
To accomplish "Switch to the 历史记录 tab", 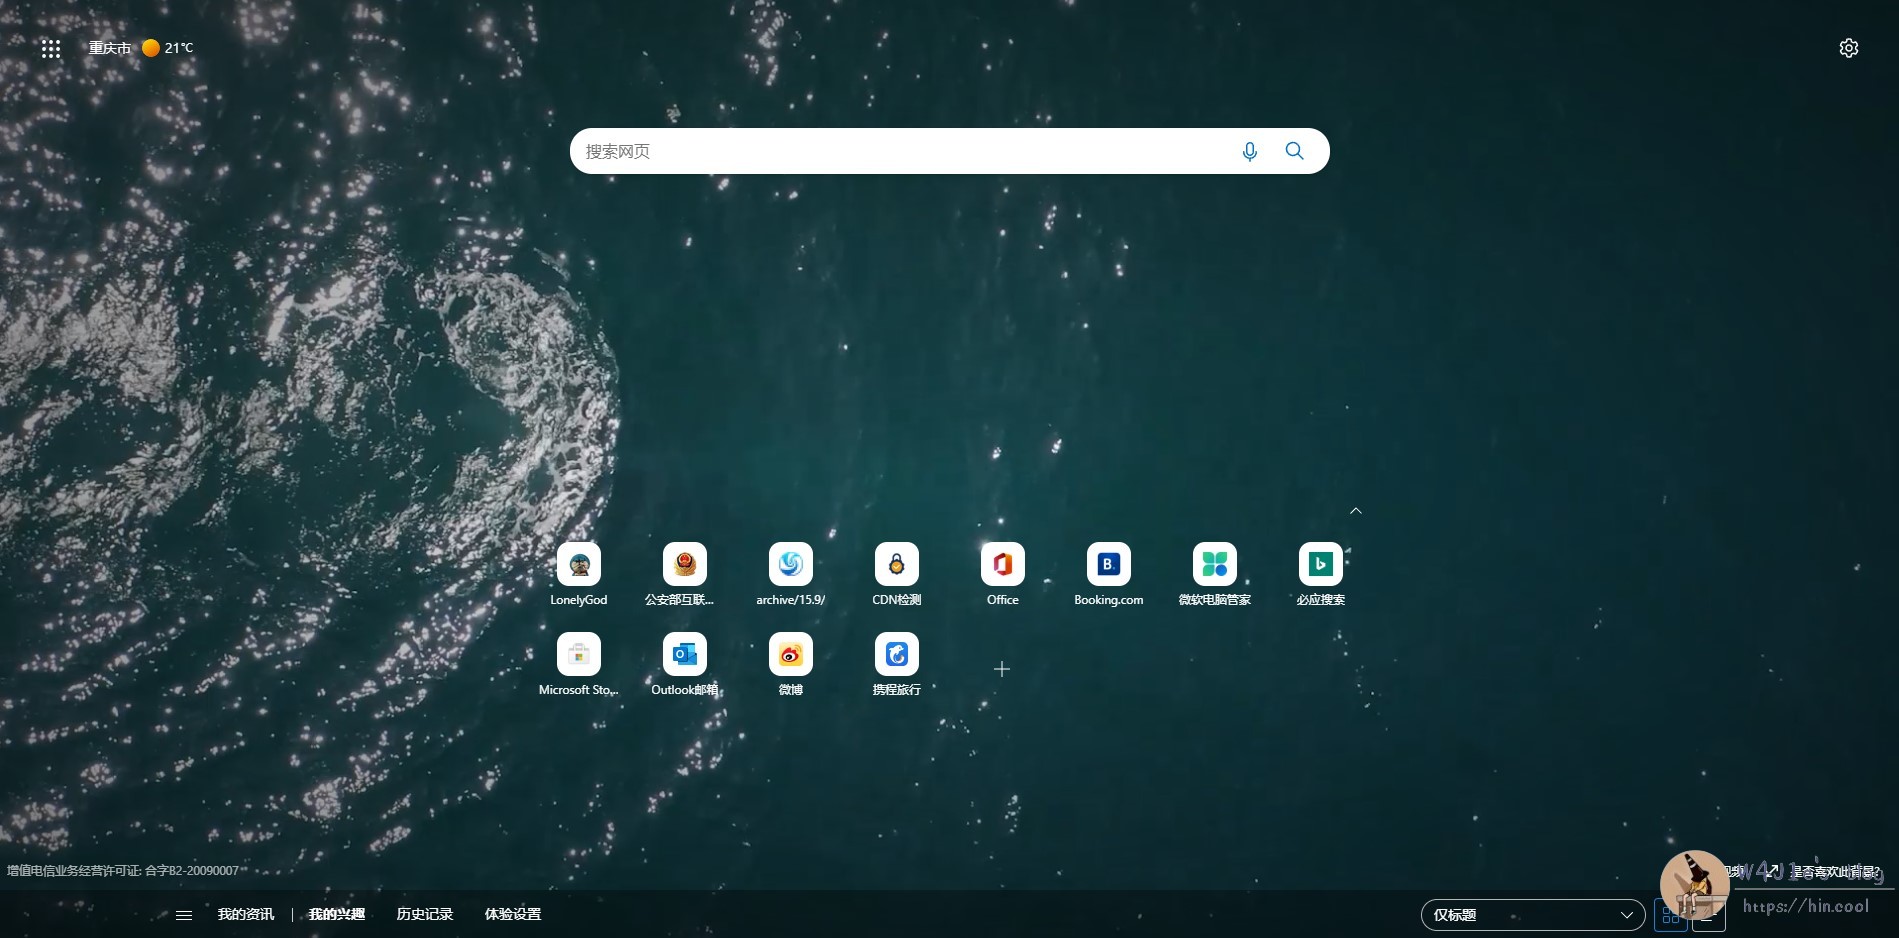I will [424, 913].
